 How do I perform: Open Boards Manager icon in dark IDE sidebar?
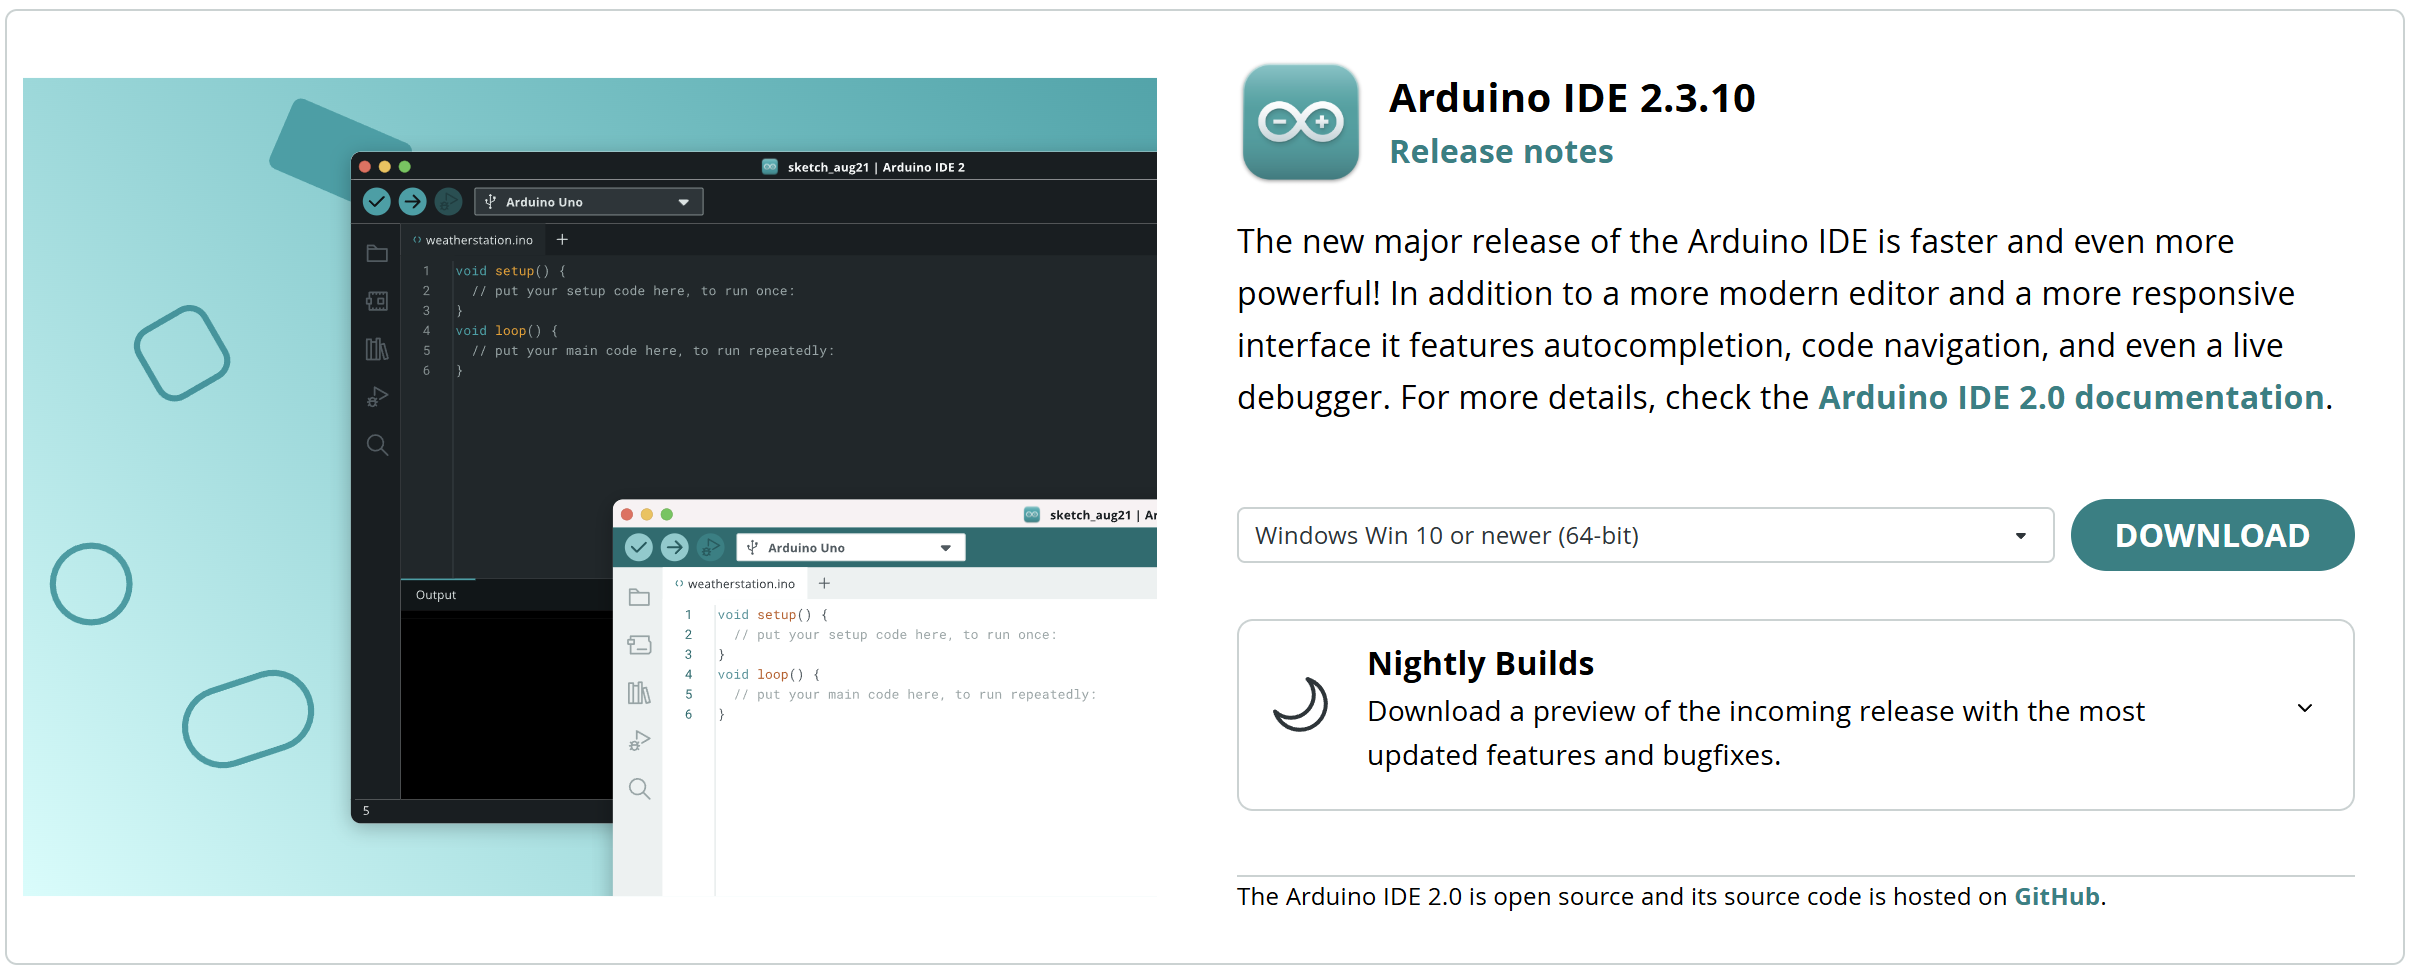377,301
